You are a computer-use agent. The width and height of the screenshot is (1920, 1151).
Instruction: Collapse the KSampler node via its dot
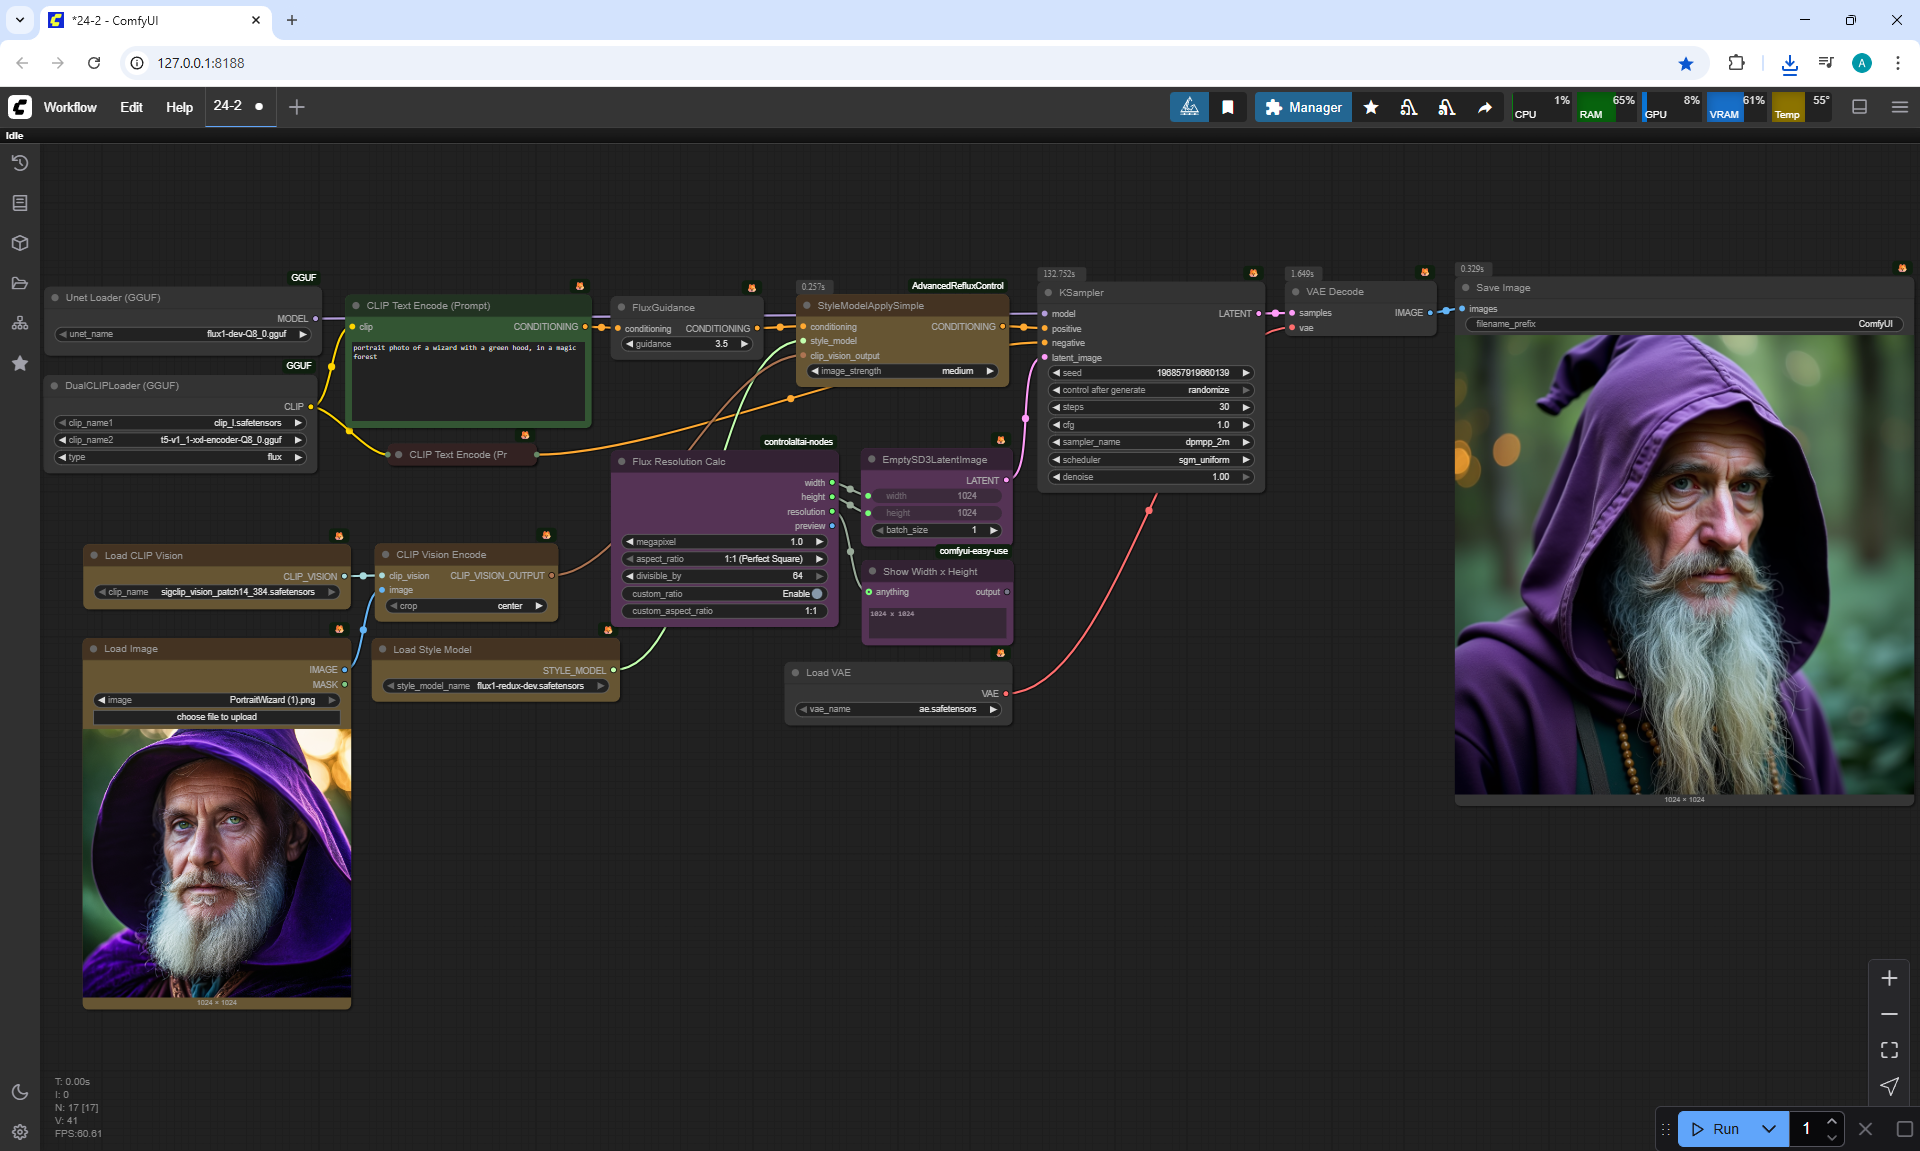tap(1048, 293)
